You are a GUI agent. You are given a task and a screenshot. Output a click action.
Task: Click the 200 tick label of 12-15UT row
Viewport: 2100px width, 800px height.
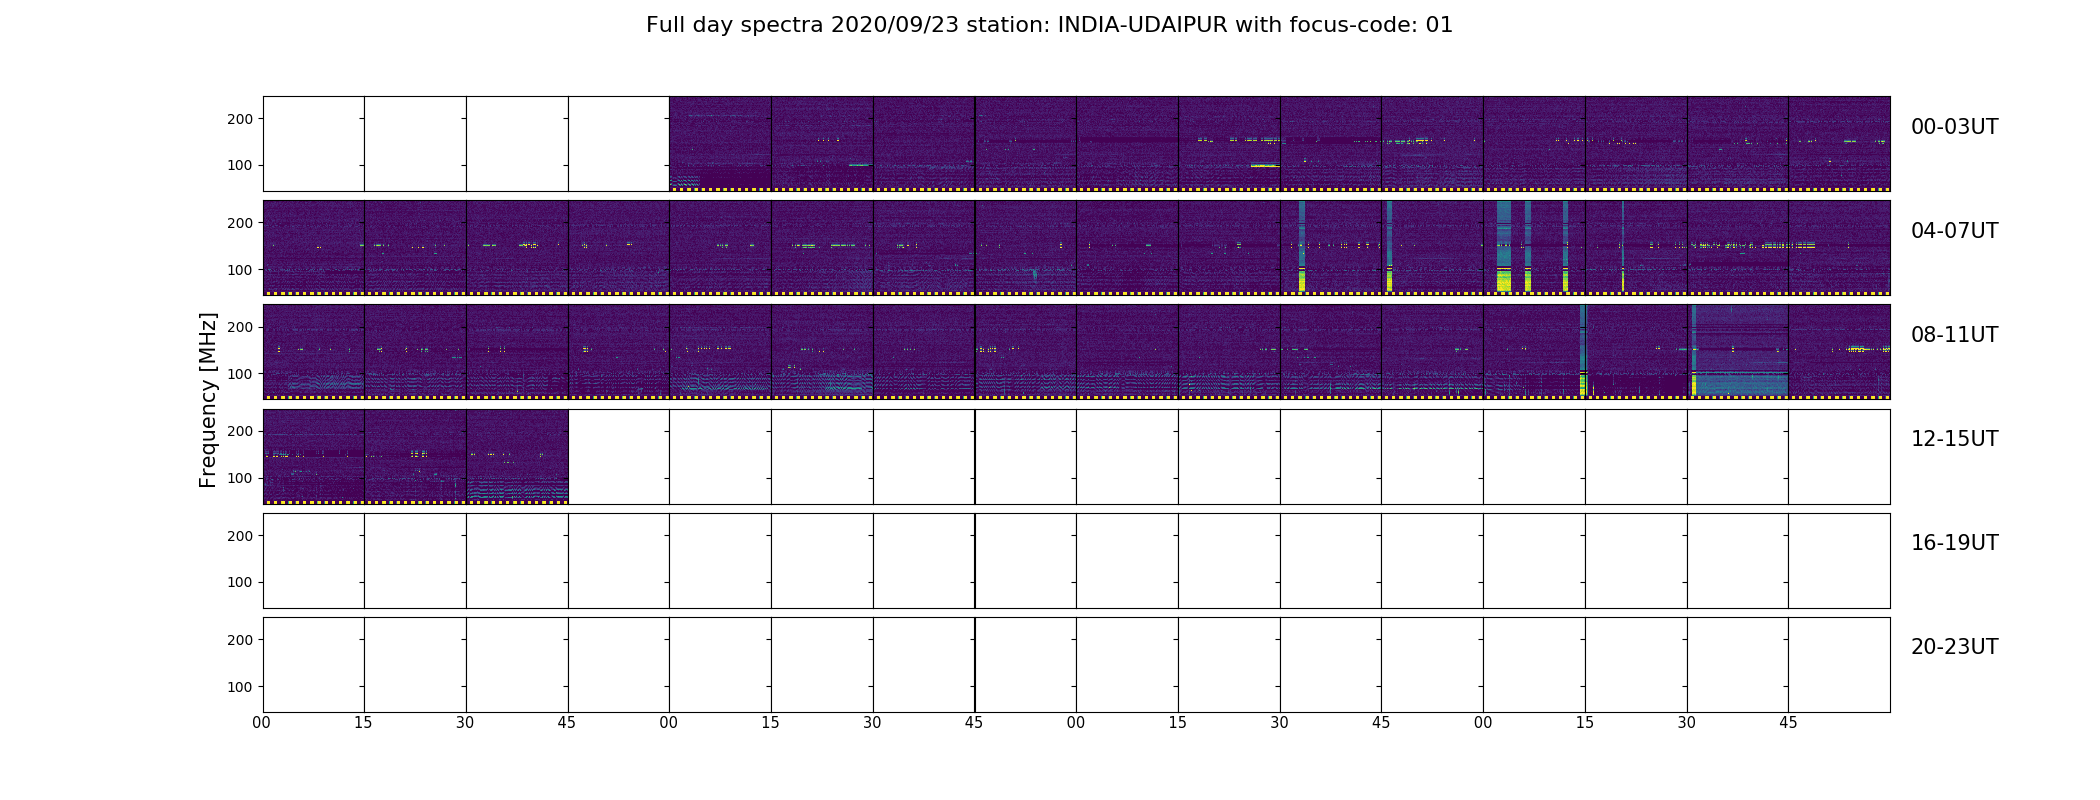point(240,431)
